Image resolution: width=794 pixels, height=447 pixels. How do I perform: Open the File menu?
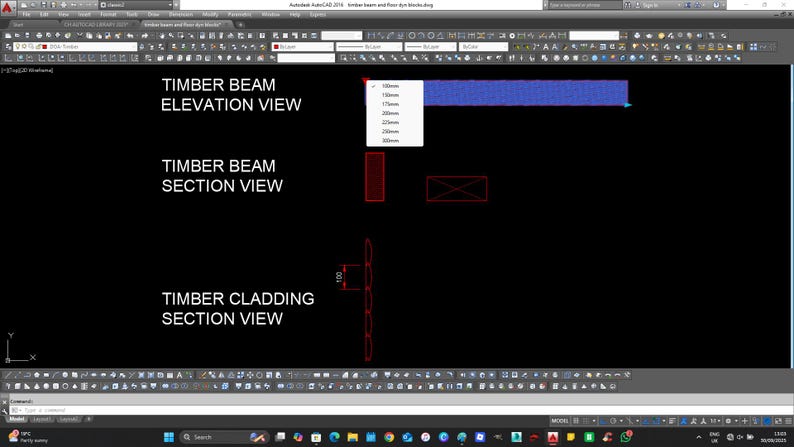26,15
